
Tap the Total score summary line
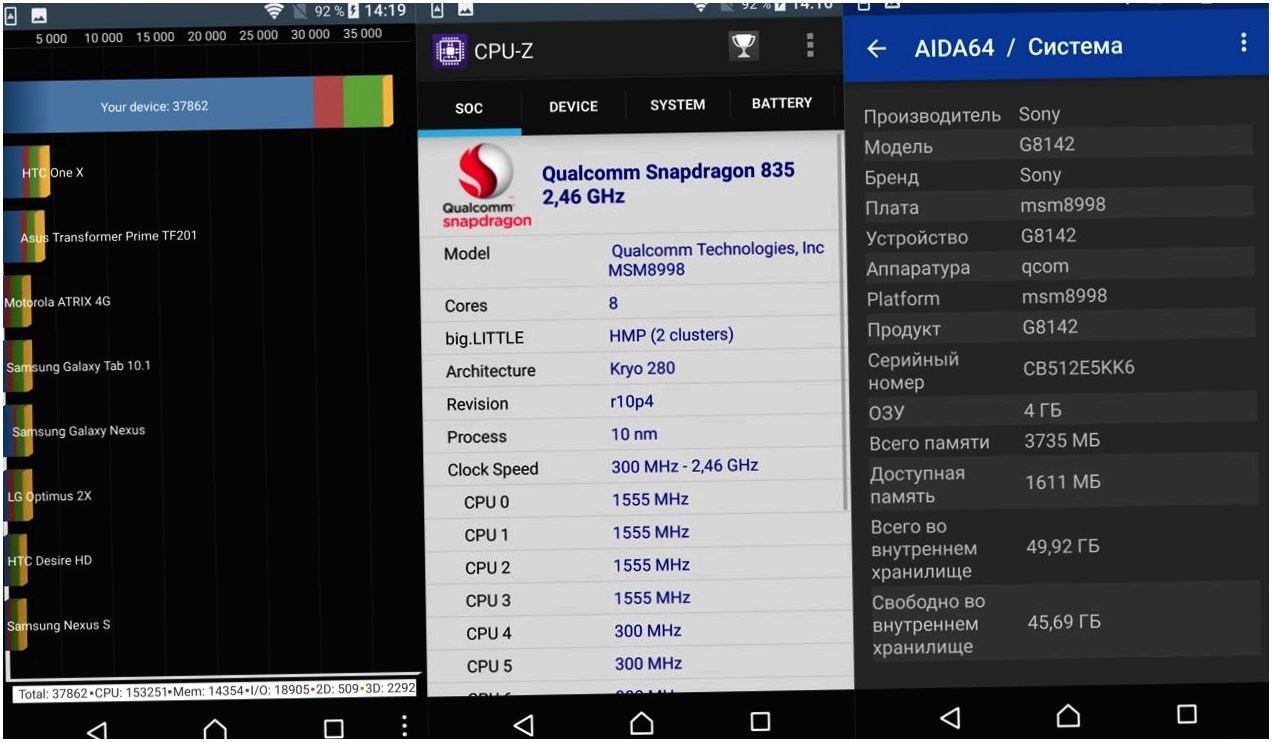(x=217, y=691)
